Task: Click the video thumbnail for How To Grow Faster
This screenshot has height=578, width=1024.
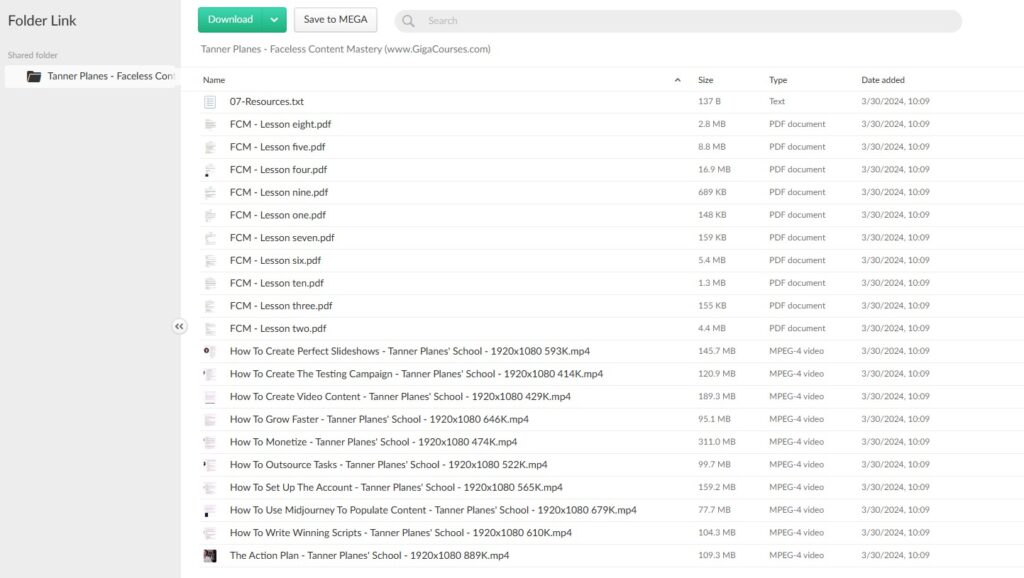Action: (x=211, y=419)
